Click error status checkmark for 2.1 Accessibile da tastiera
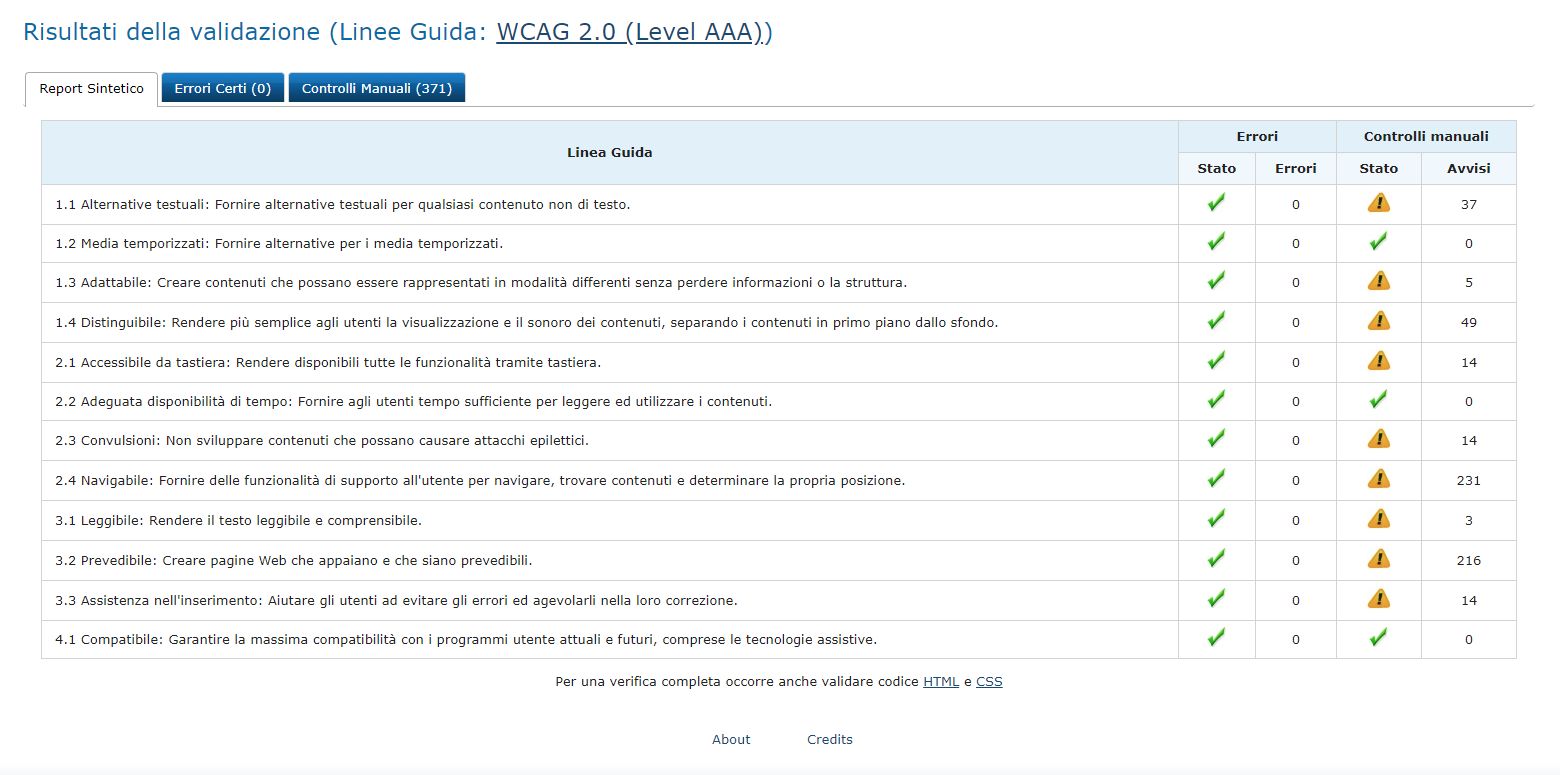 click(x=1216, y=361)
